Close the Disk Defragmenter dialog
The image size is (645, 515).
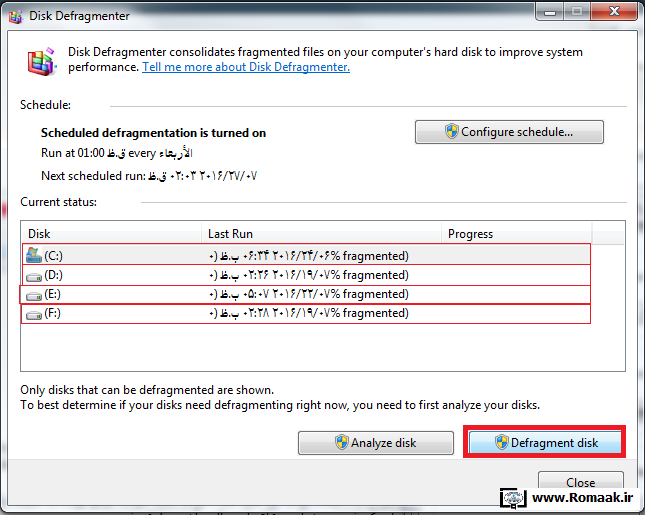coord(580,481)
